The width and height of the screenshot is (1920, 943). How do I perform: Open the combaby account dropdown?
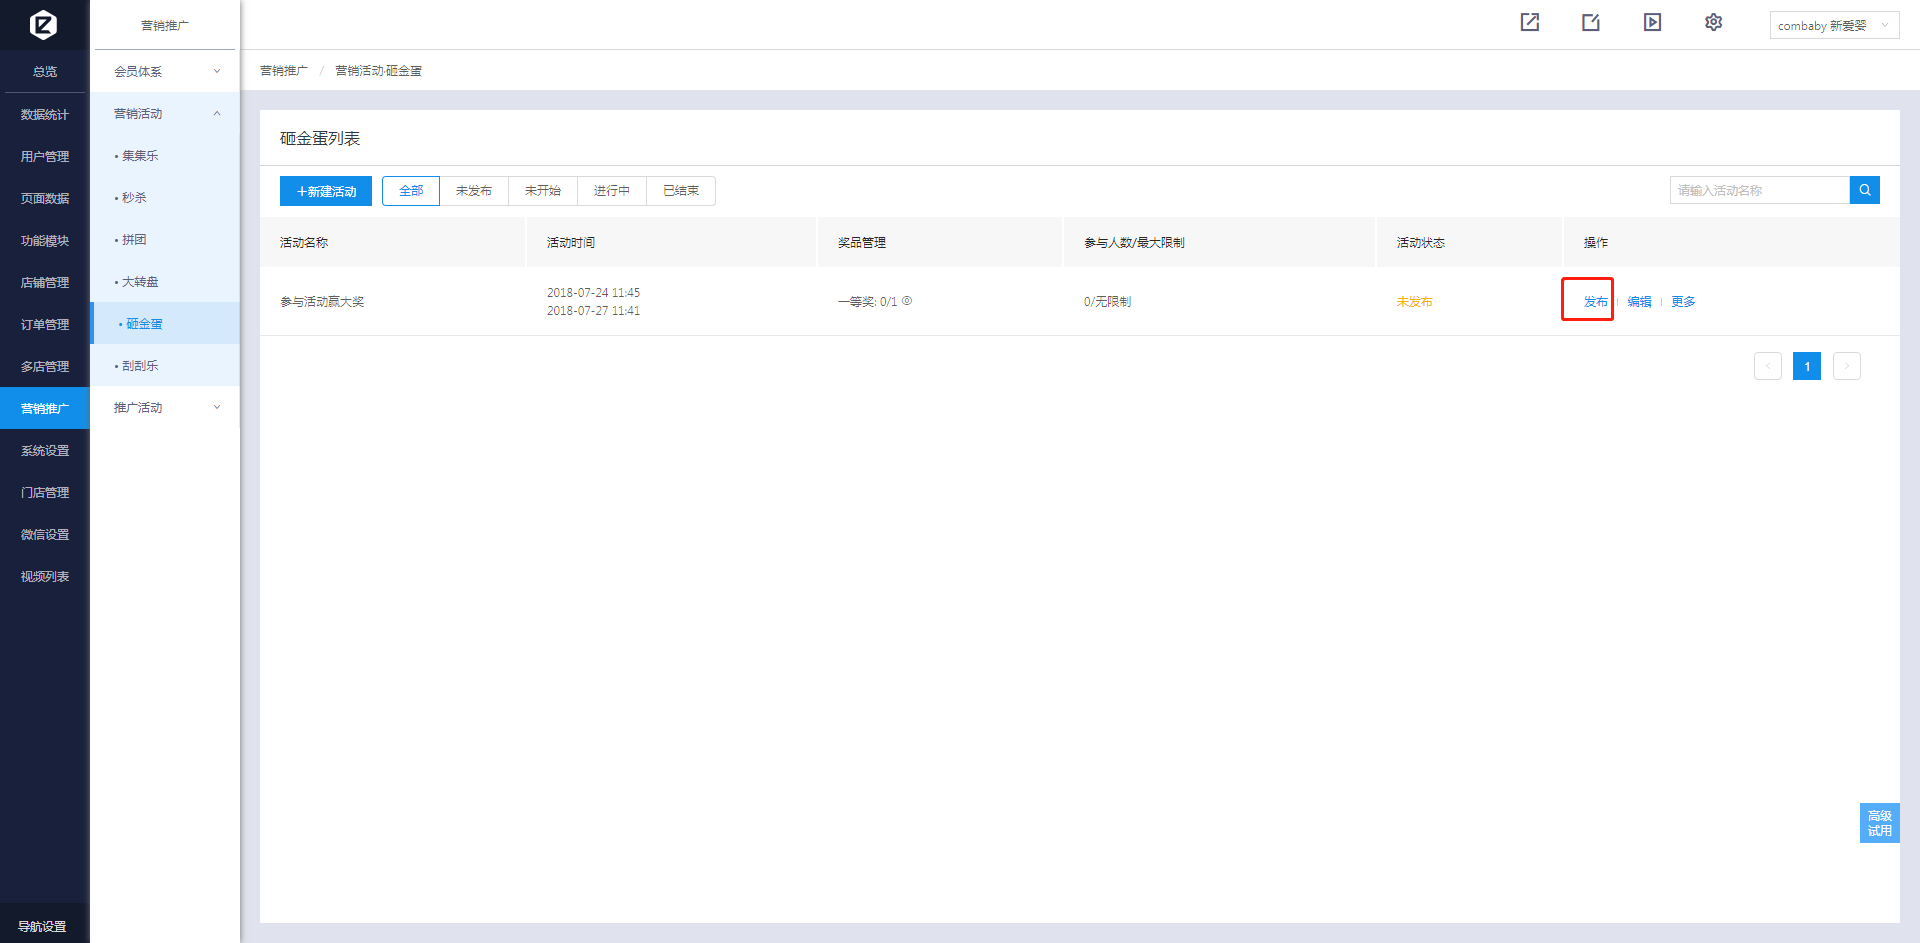1833,25
